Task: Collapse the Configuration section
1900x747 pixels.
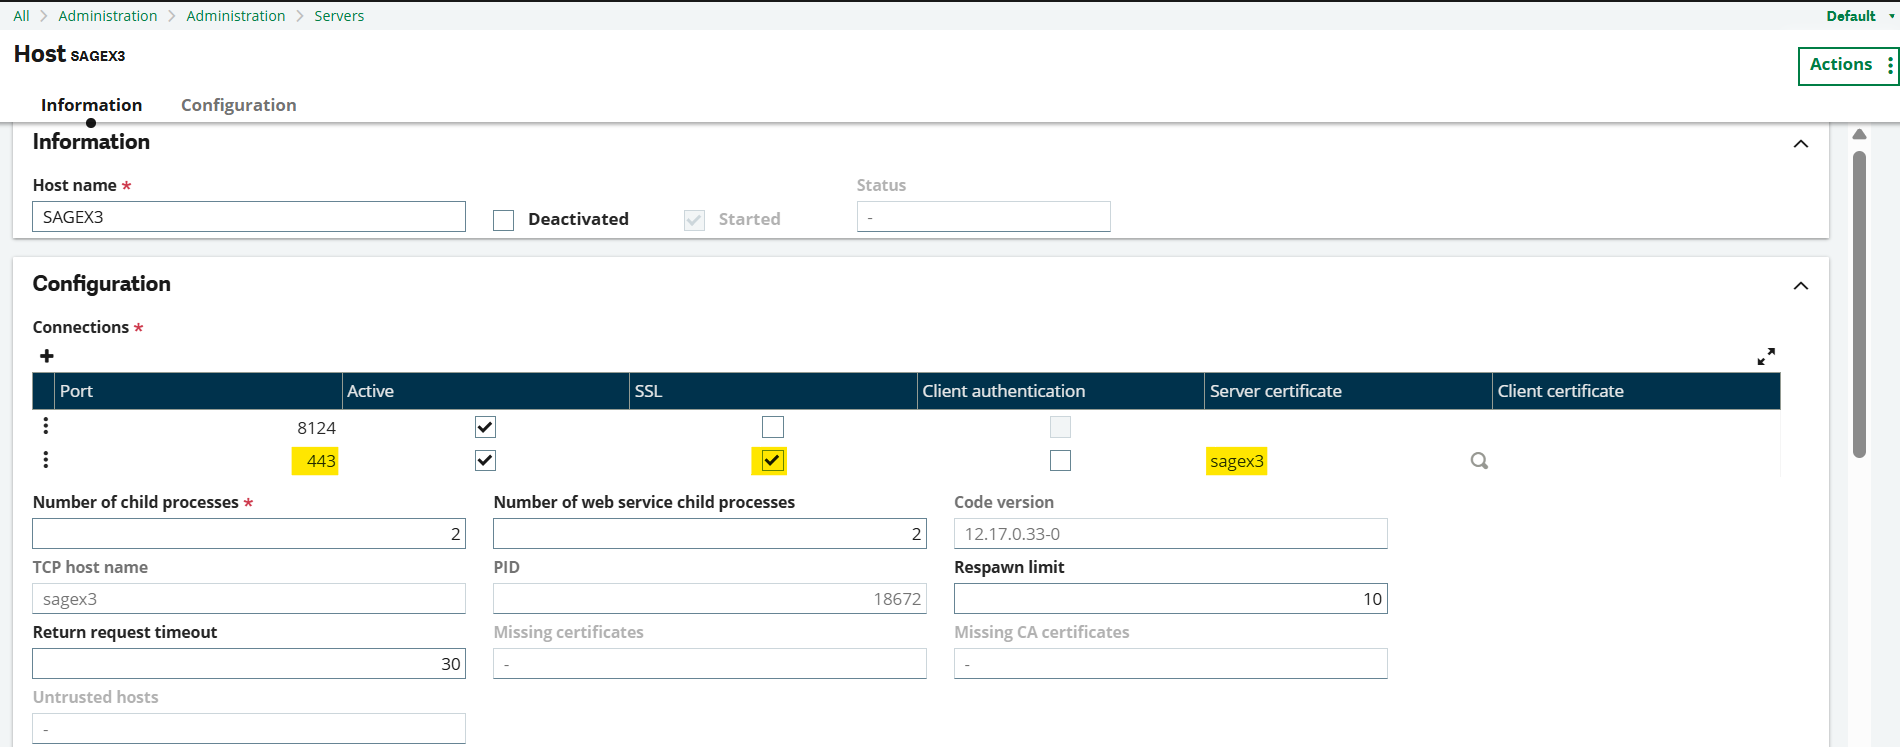Action: coord(1800,286)
